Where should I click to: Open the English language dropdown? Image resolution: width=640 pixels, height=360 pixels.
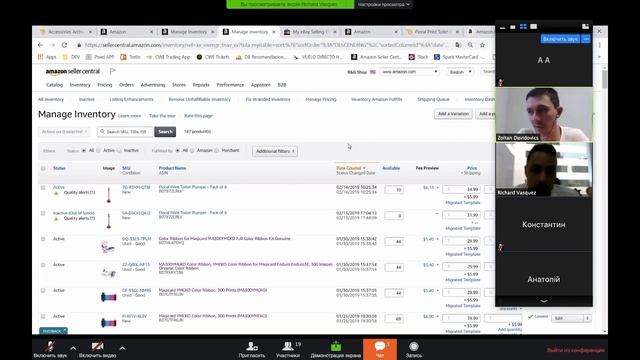coord(460,72)
